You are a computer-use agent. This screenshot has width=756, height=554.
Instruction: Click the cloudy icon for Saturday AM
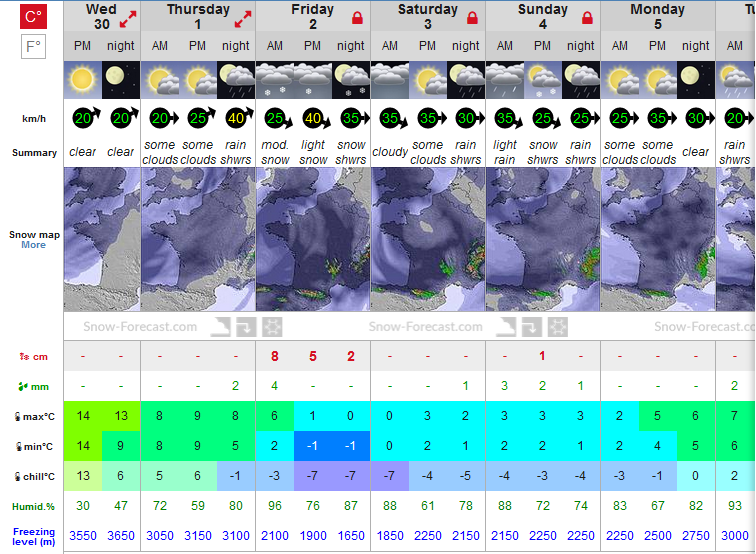[x=390, y=80]
